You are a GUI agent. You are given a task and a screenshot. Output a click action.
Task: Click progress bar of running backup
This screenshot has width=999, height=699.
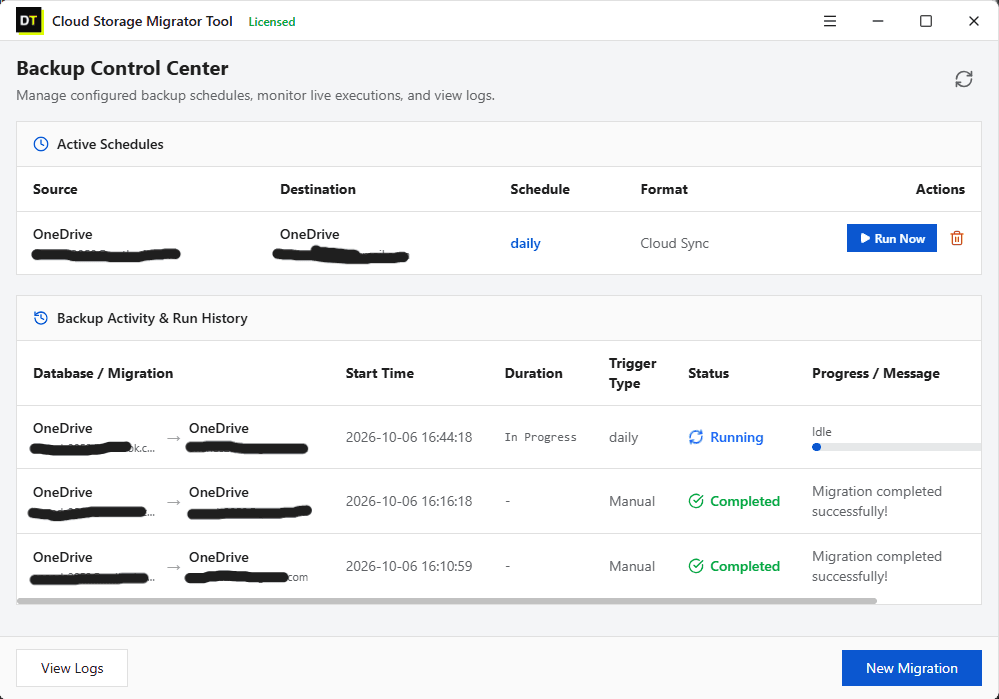(896, 447)
